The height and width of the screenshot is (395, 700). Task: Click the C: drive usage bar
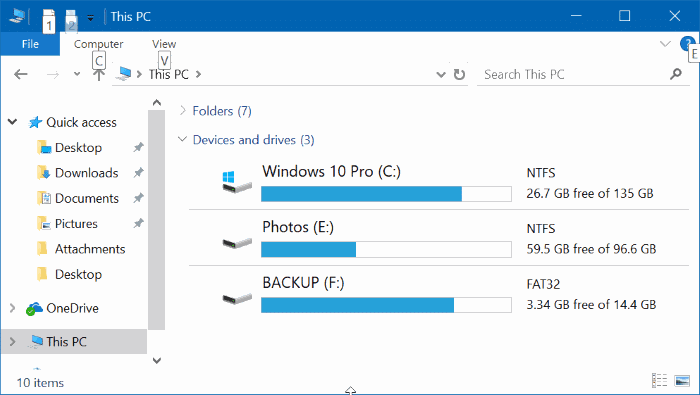[386, 194]
